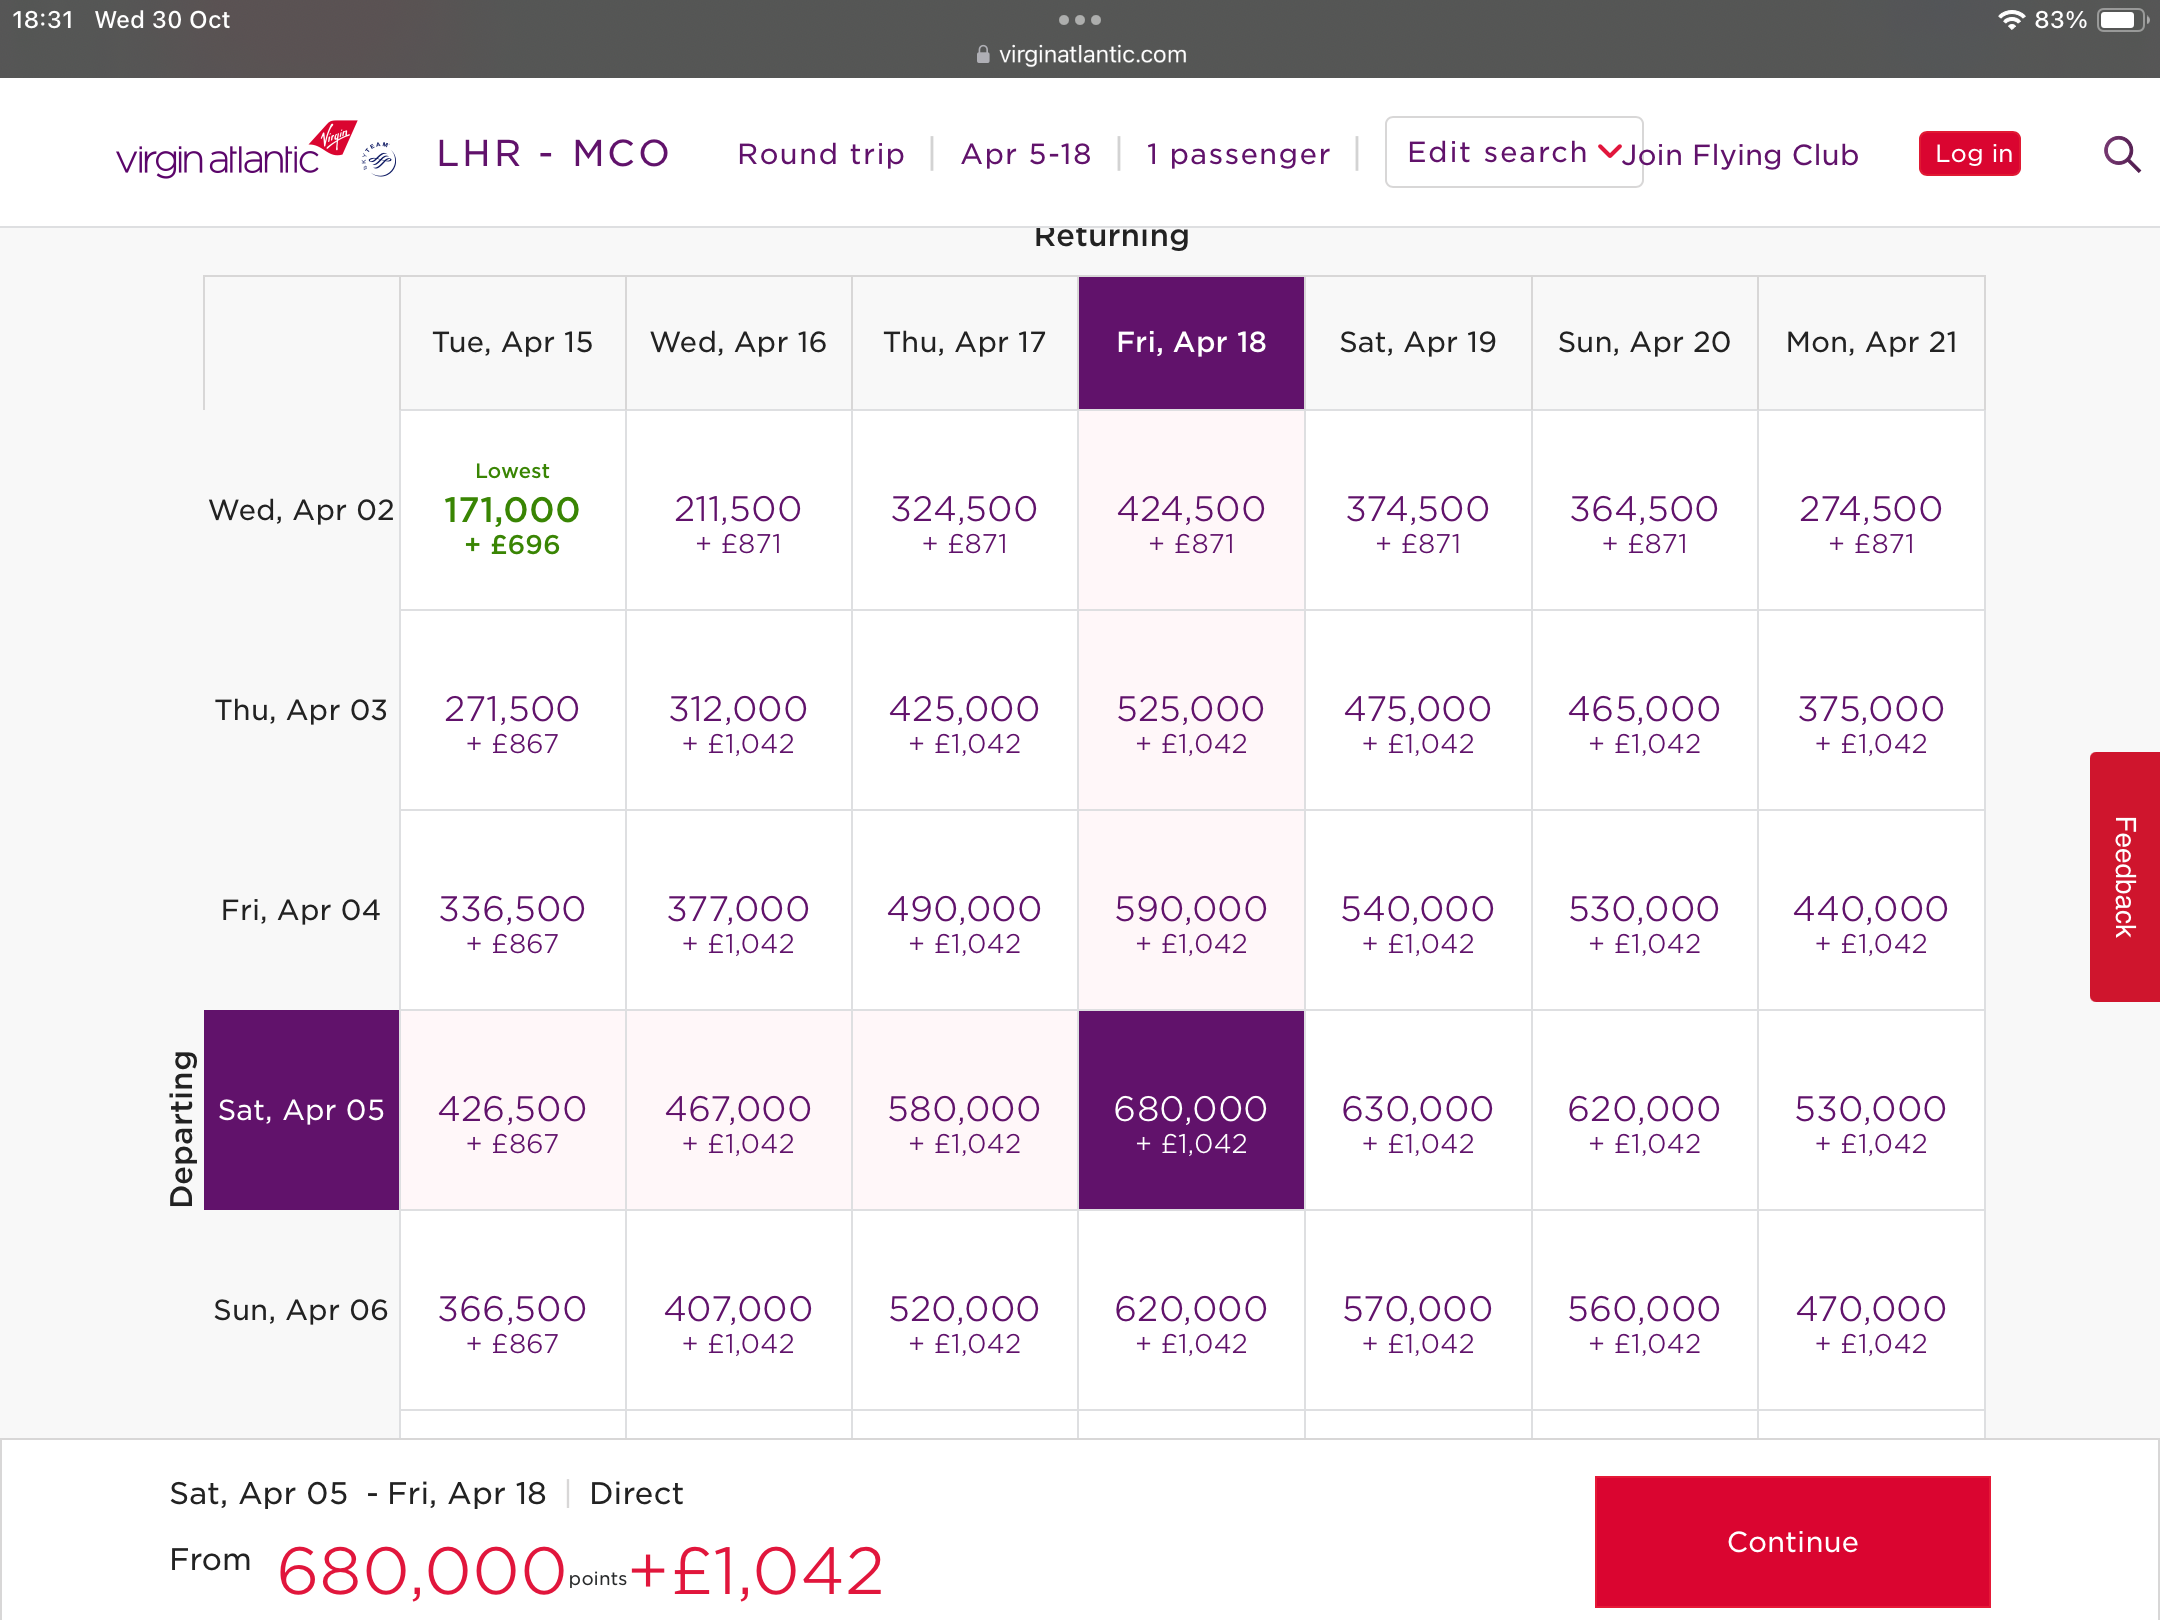
Task: Open the Virgin Atlantic home logo
Action: 236,150
